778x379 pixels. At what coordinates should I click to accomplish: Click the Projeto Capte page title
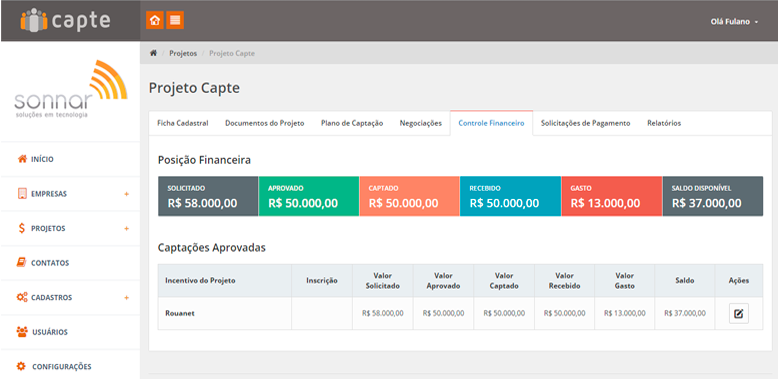click(x=194, y=88)
